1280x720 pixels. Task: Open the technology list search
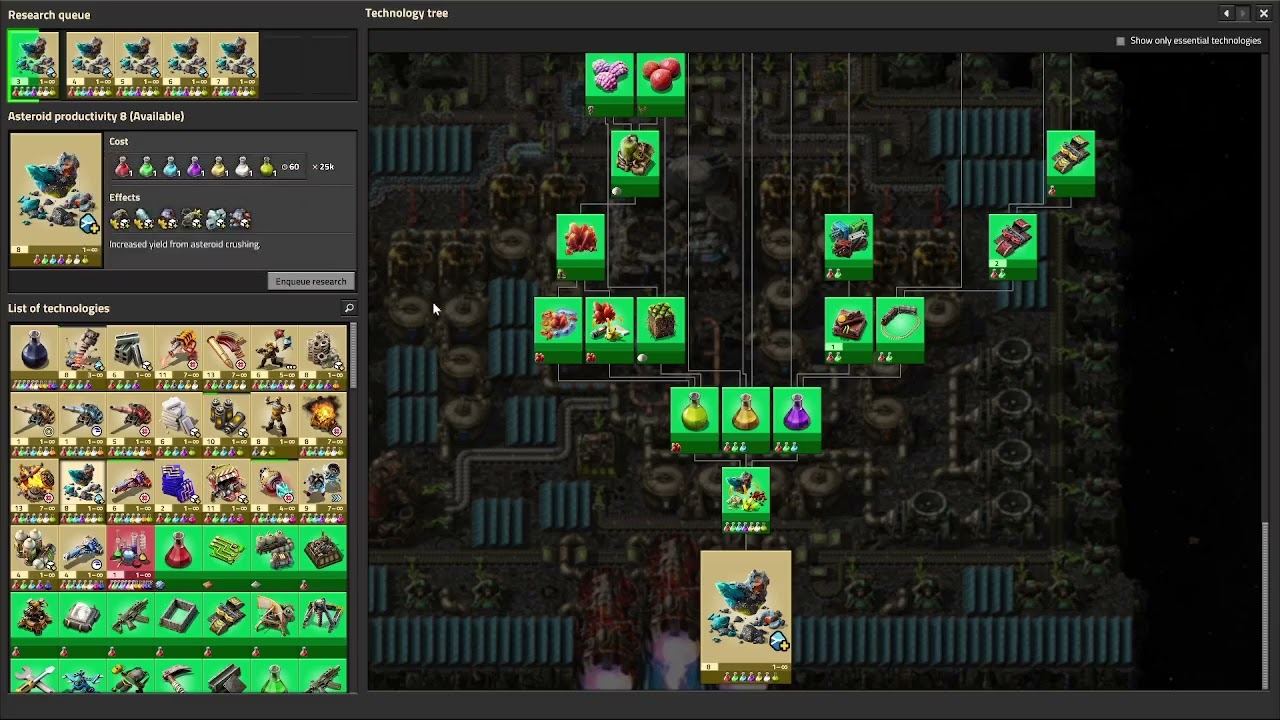349,308
